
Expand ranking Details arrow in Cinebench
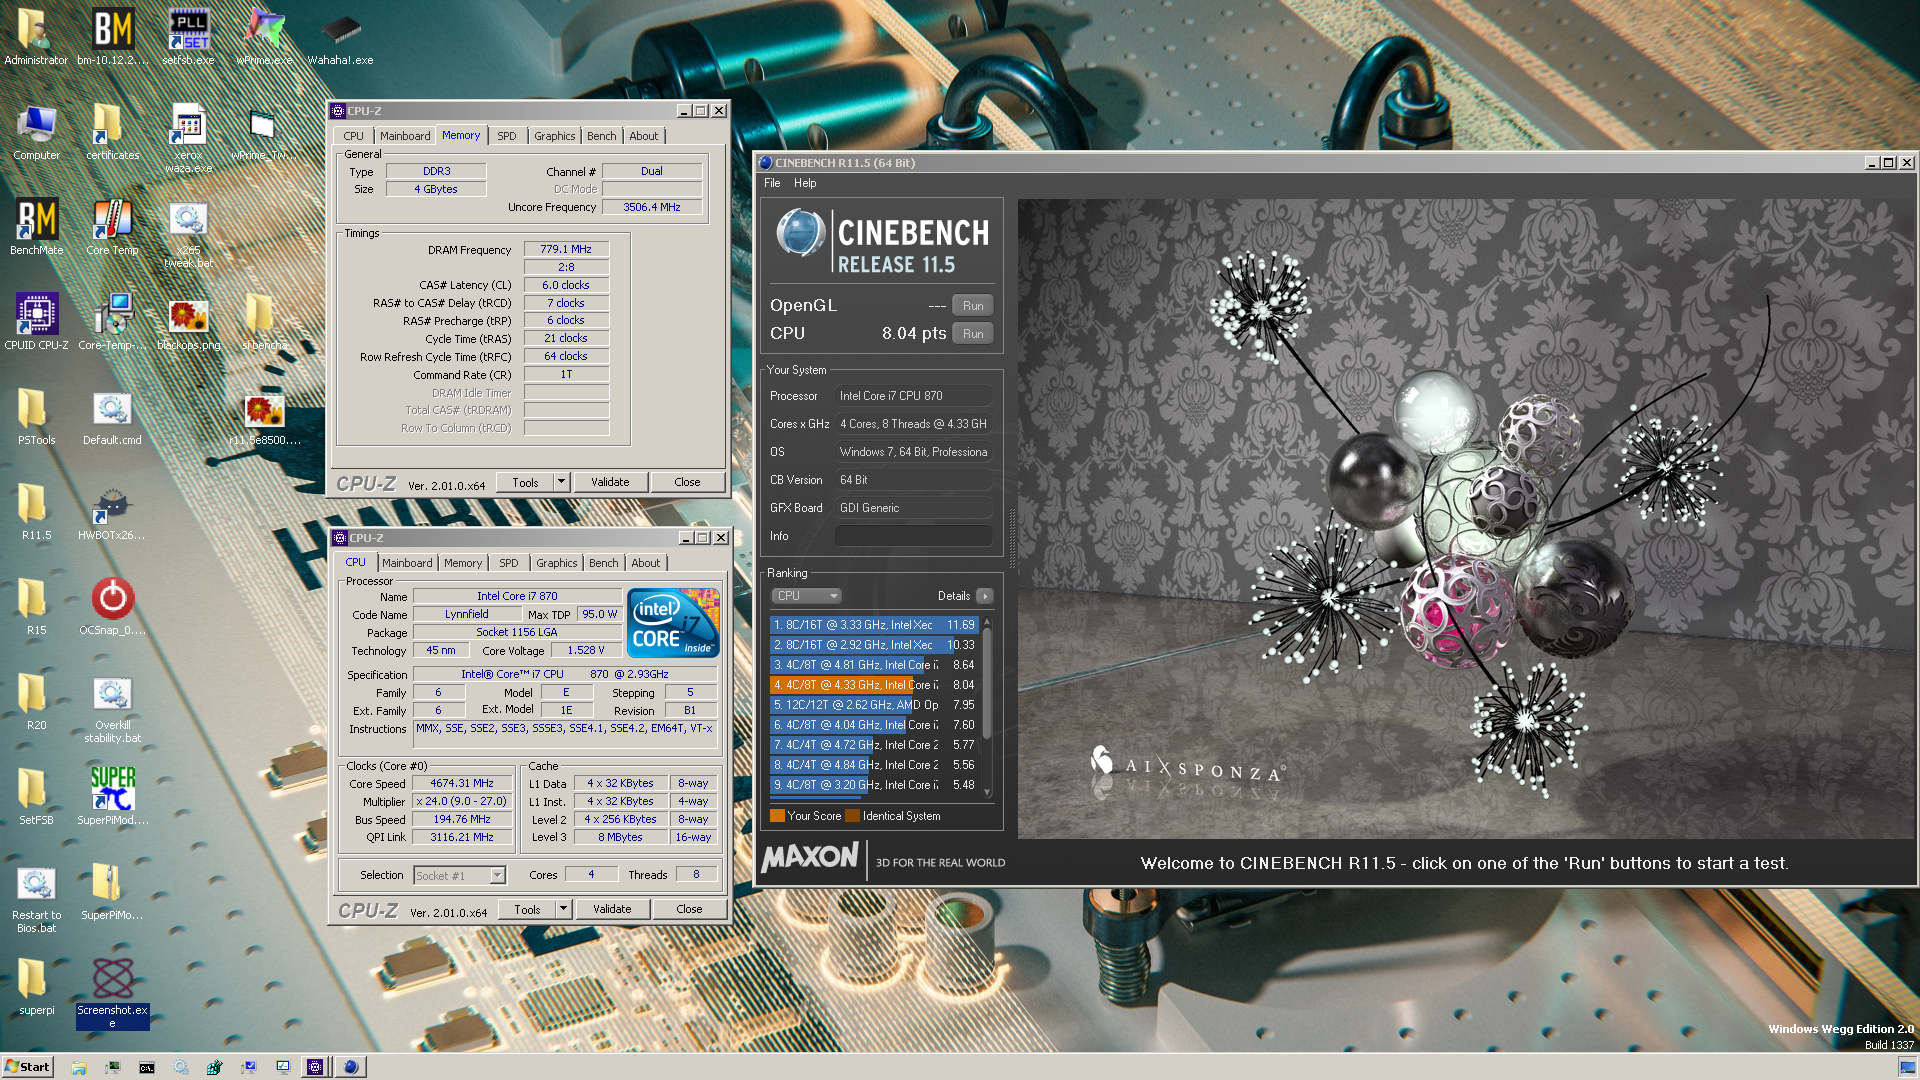[x=985, y=596]
